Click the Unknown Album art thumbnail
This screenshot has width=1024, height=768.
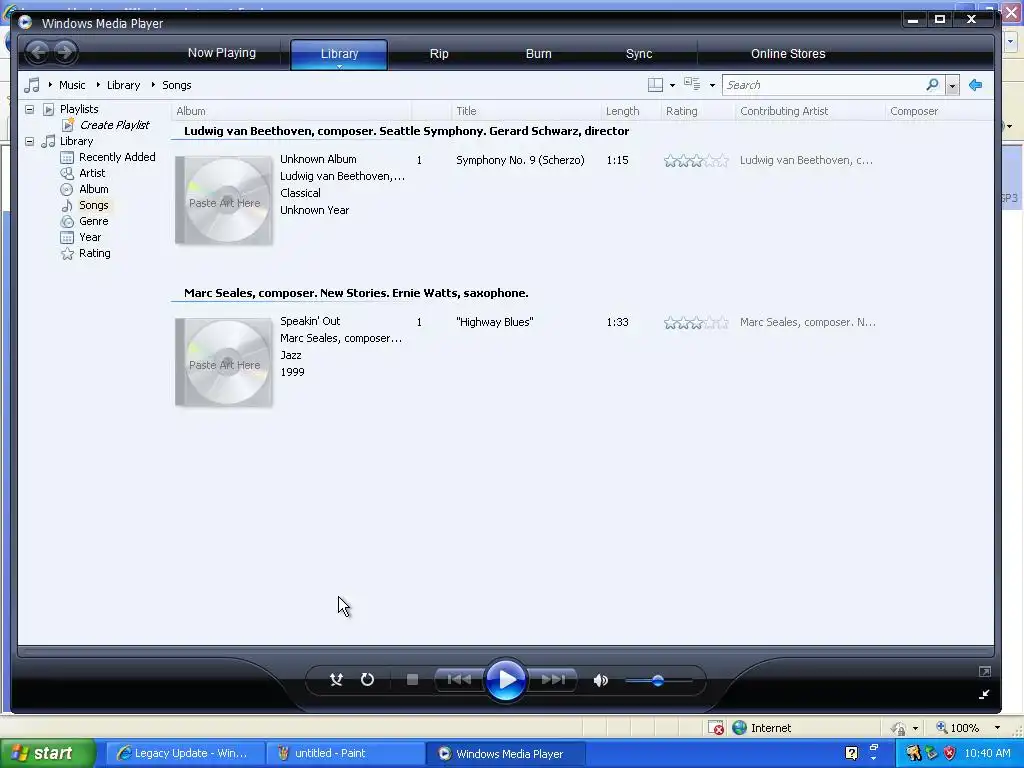click(224, 200)
